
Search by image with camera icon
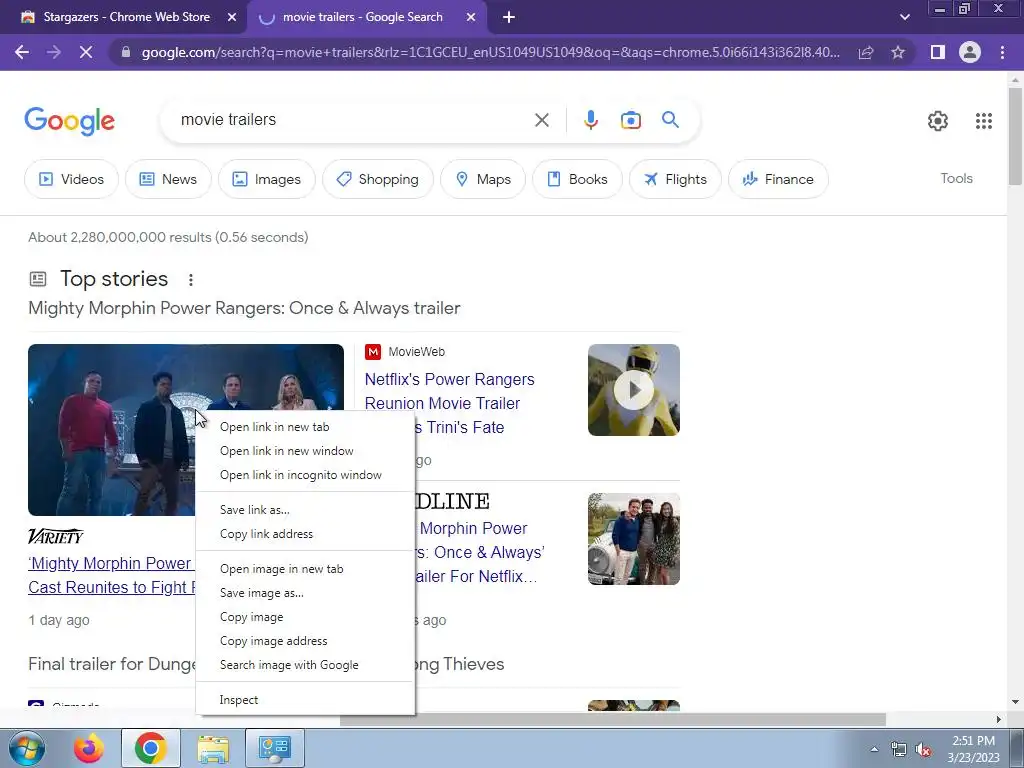pos(630,120)
